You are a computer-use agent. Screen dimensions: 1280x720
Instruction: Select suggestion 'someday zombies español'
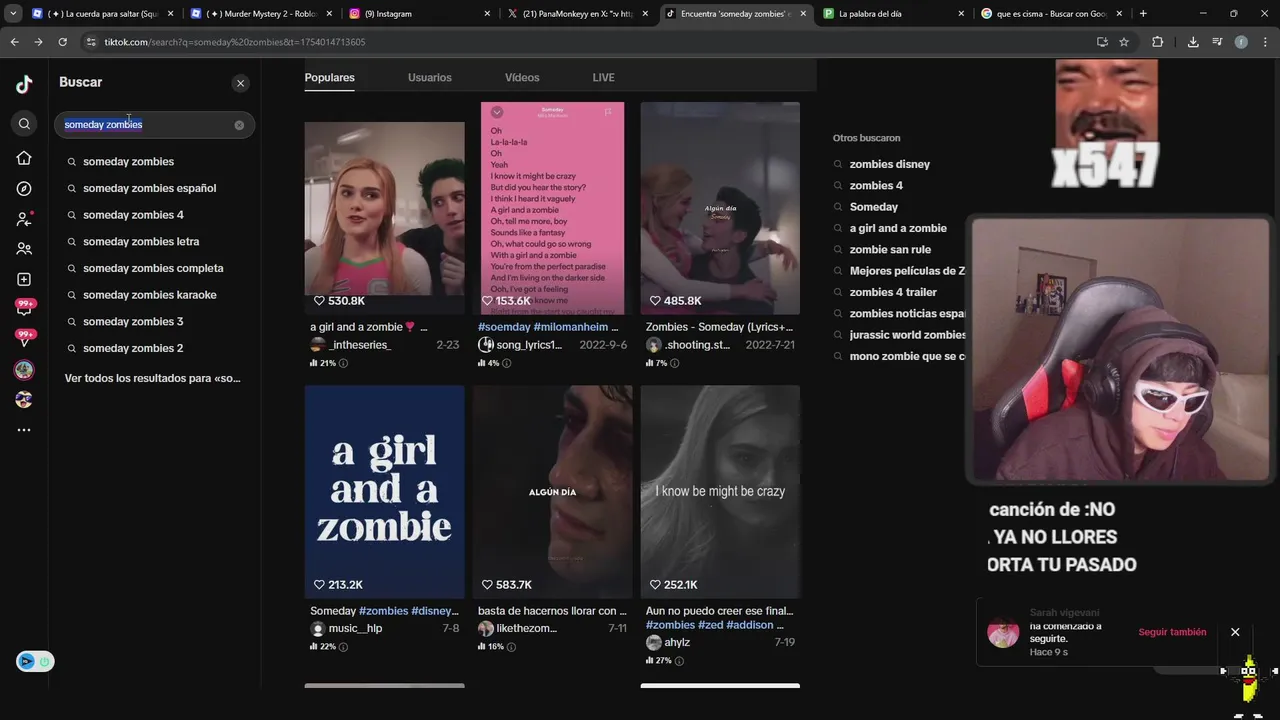(x=149, y=188)
